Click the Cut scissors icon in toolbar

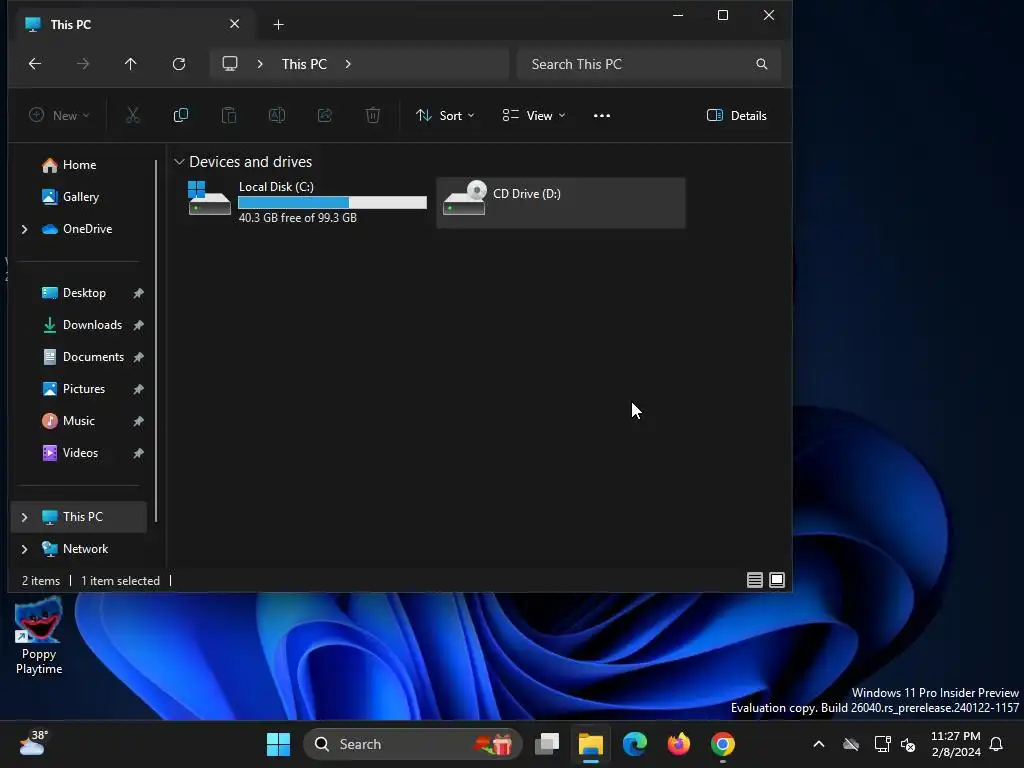(133, 116)
